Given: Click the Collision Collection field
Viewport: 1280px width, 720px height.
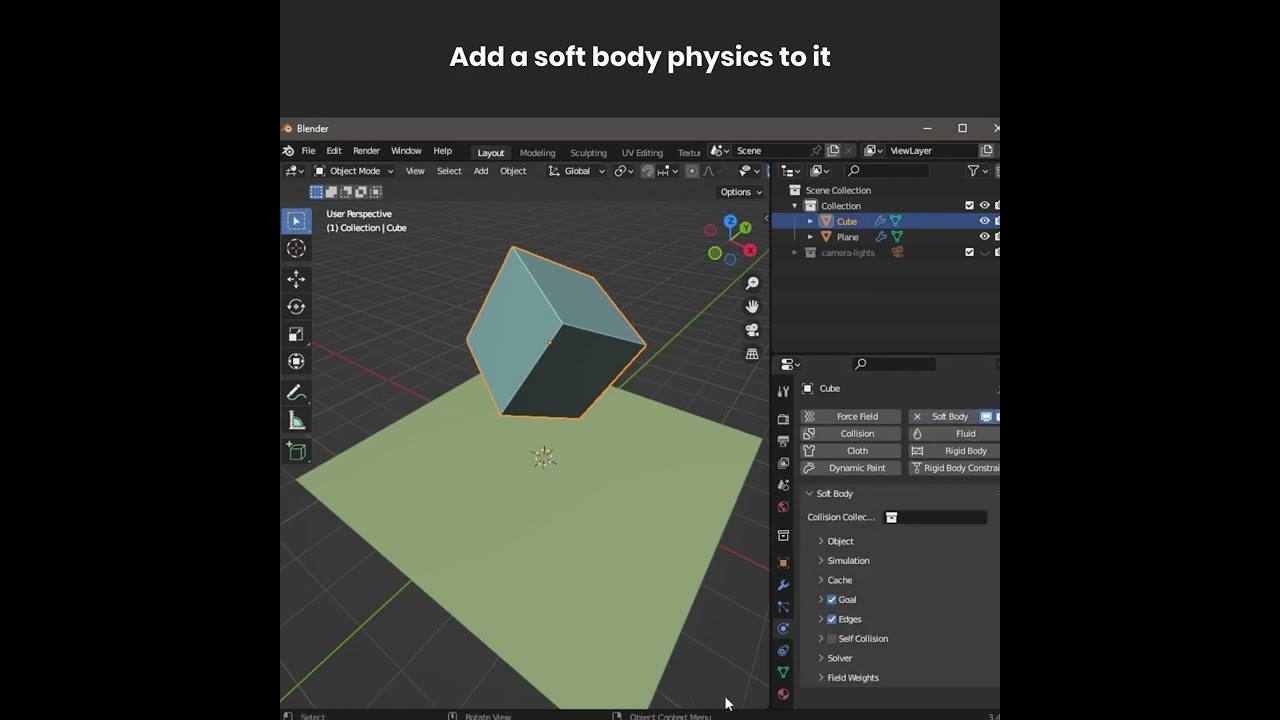Looking at the screenshot, I should (x=935, y=517).
